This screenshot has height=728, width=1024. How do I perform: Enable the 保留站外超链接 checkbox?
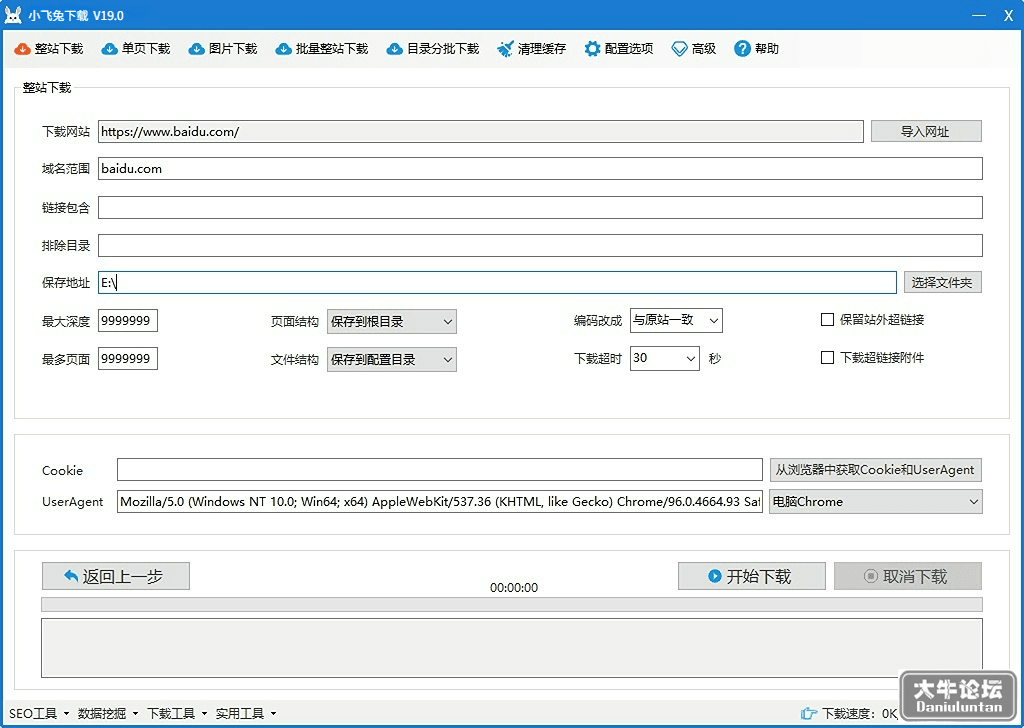pos(827,319)
